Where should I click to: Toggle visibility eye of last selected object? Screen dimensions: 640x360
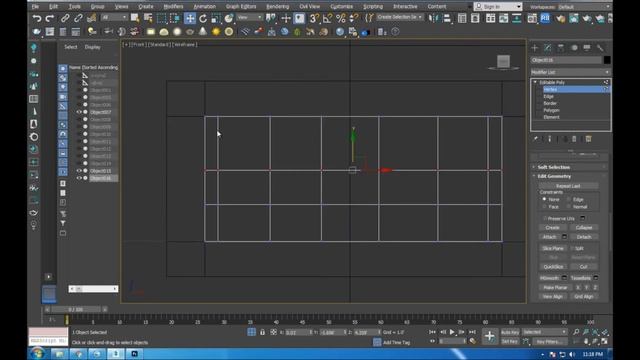coord(79,178)
